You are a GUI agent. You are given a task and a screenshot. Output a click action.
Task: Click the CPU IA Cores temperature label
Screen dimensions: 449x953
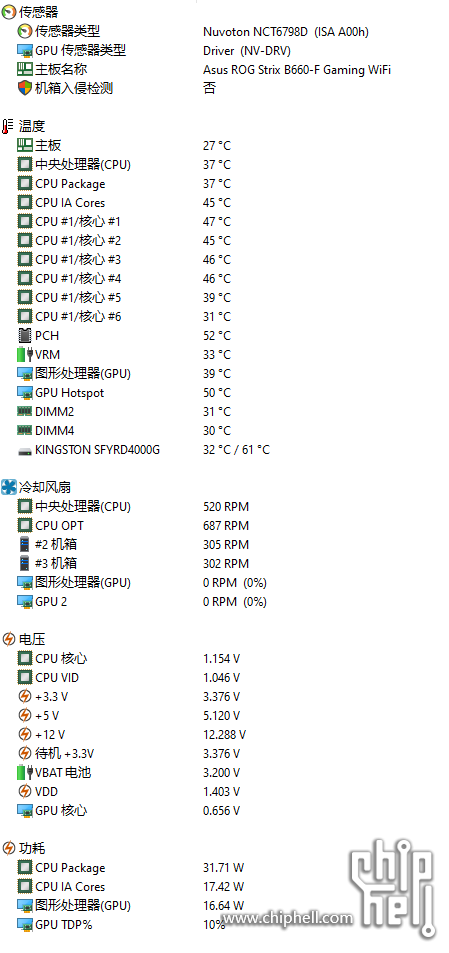[70, 202]
